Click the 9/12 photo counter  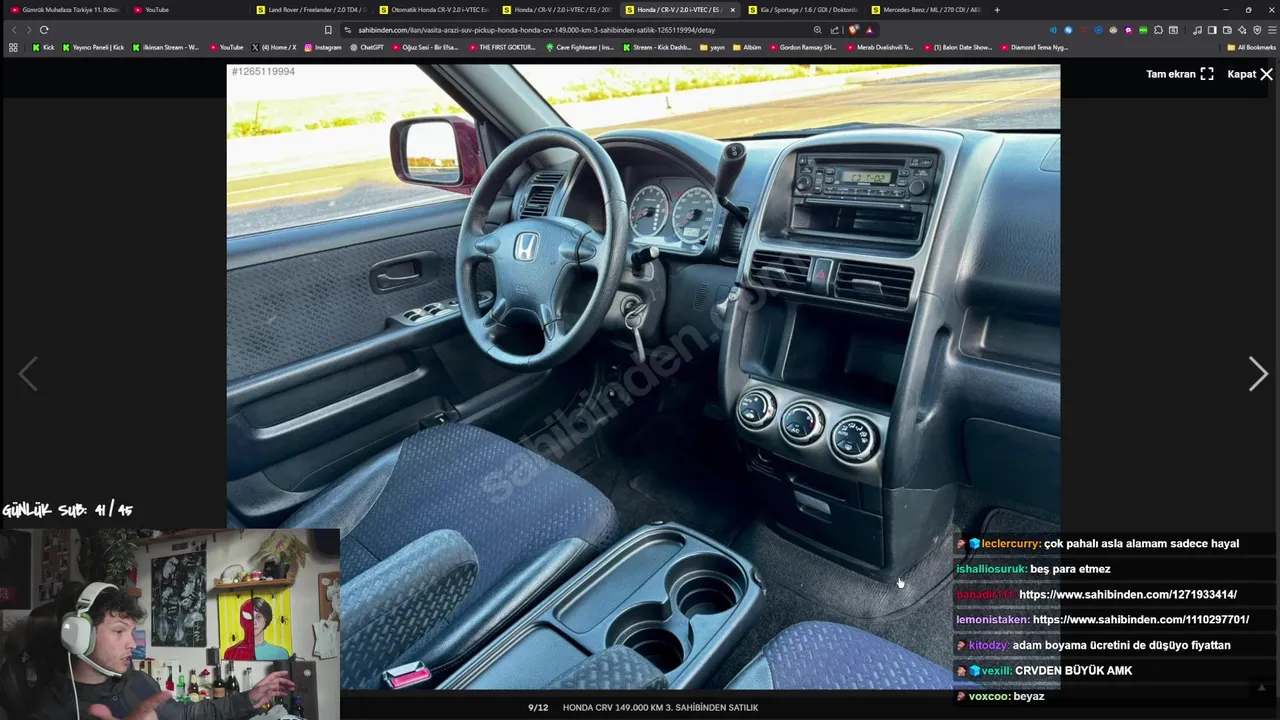(x=538, y=707)
